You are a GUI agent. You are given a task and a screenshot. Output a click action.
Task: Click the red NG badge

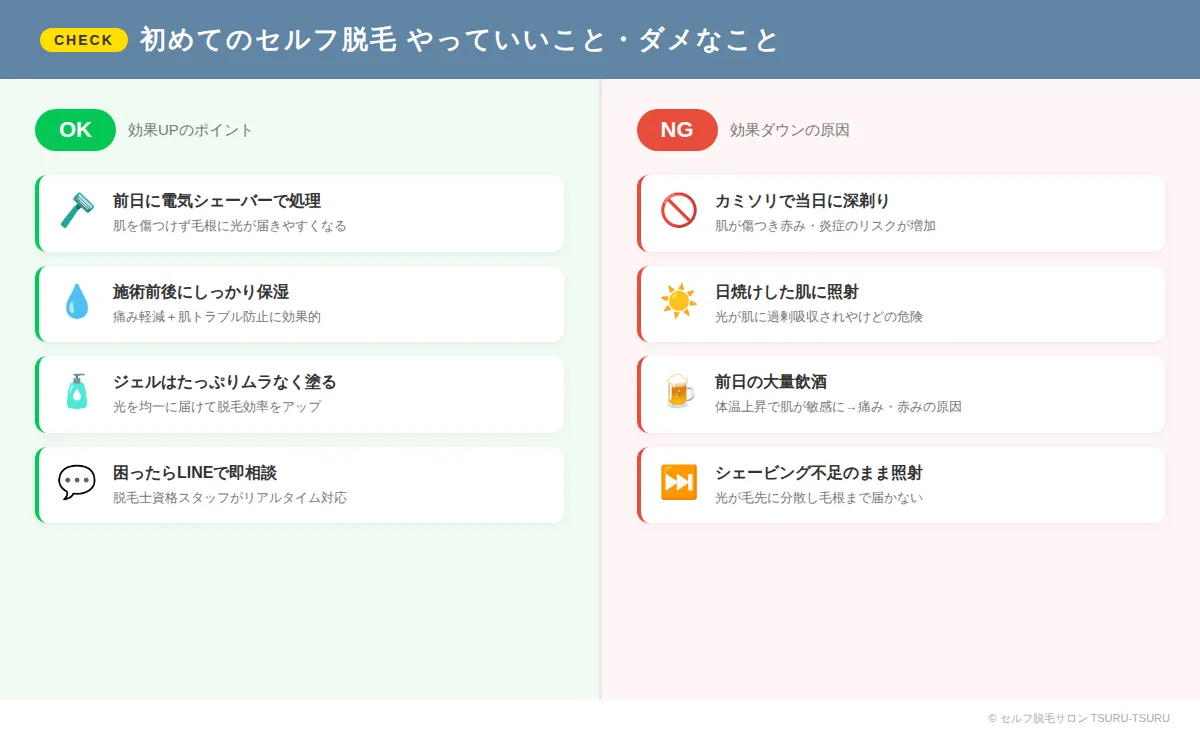click(677, 130)
